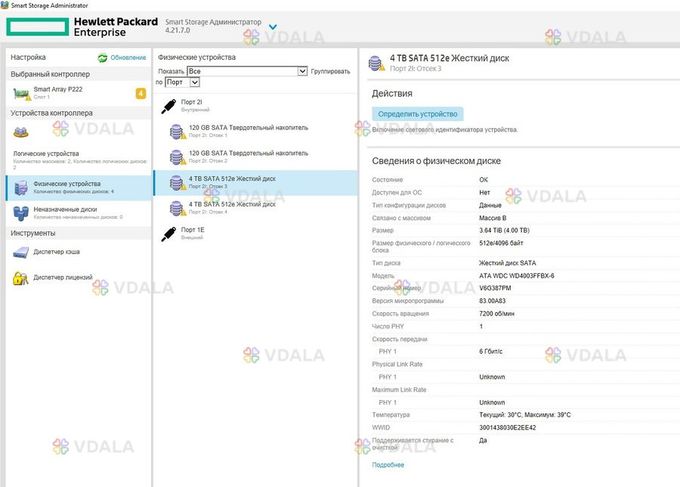Click the Неназначенные диски icon

coord(21,212)
